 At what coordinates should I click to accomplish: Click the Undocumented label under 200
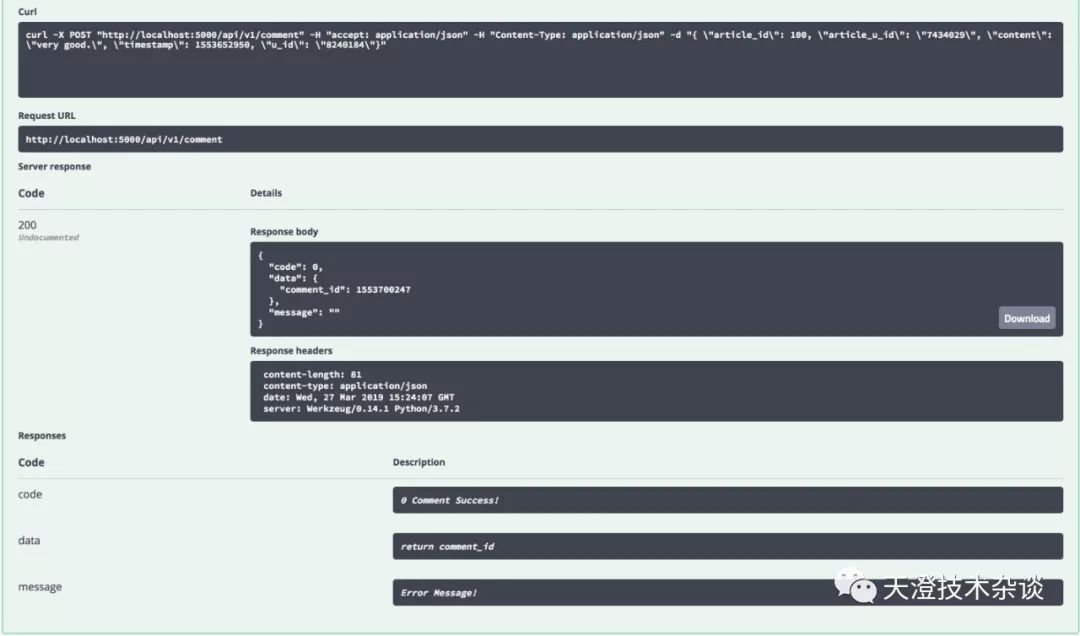(x=48, y=238)
